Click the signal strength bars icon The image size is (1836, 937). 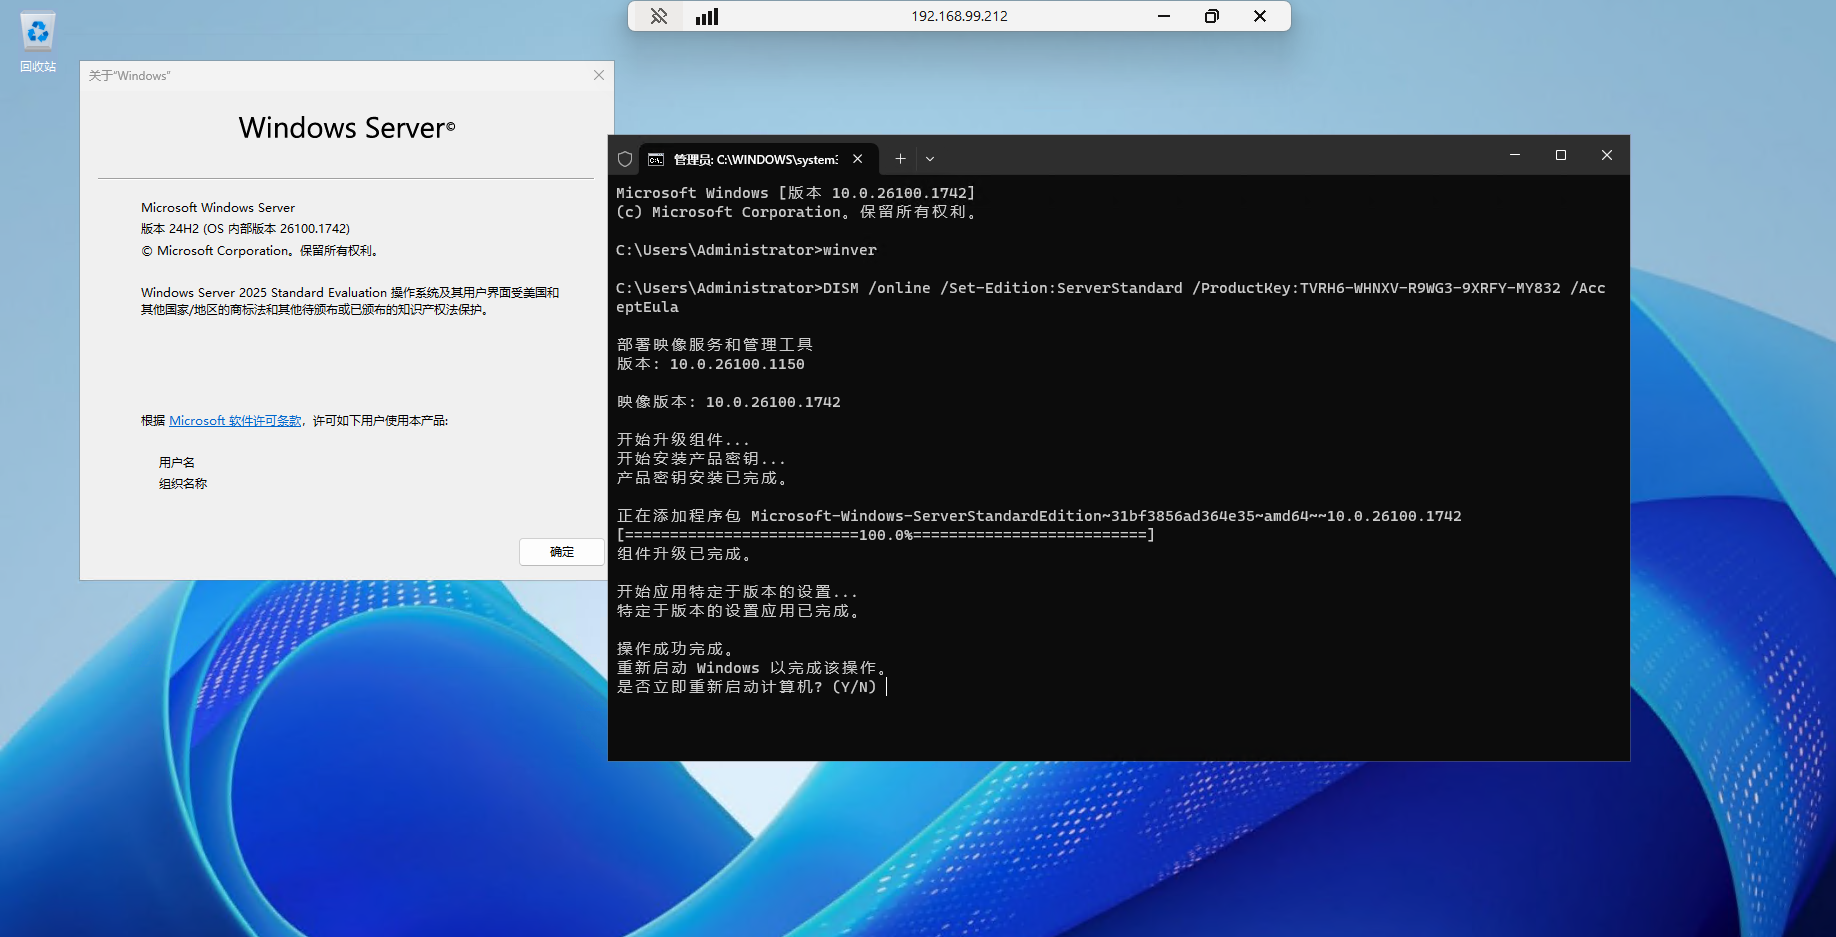tap(707, 16)
